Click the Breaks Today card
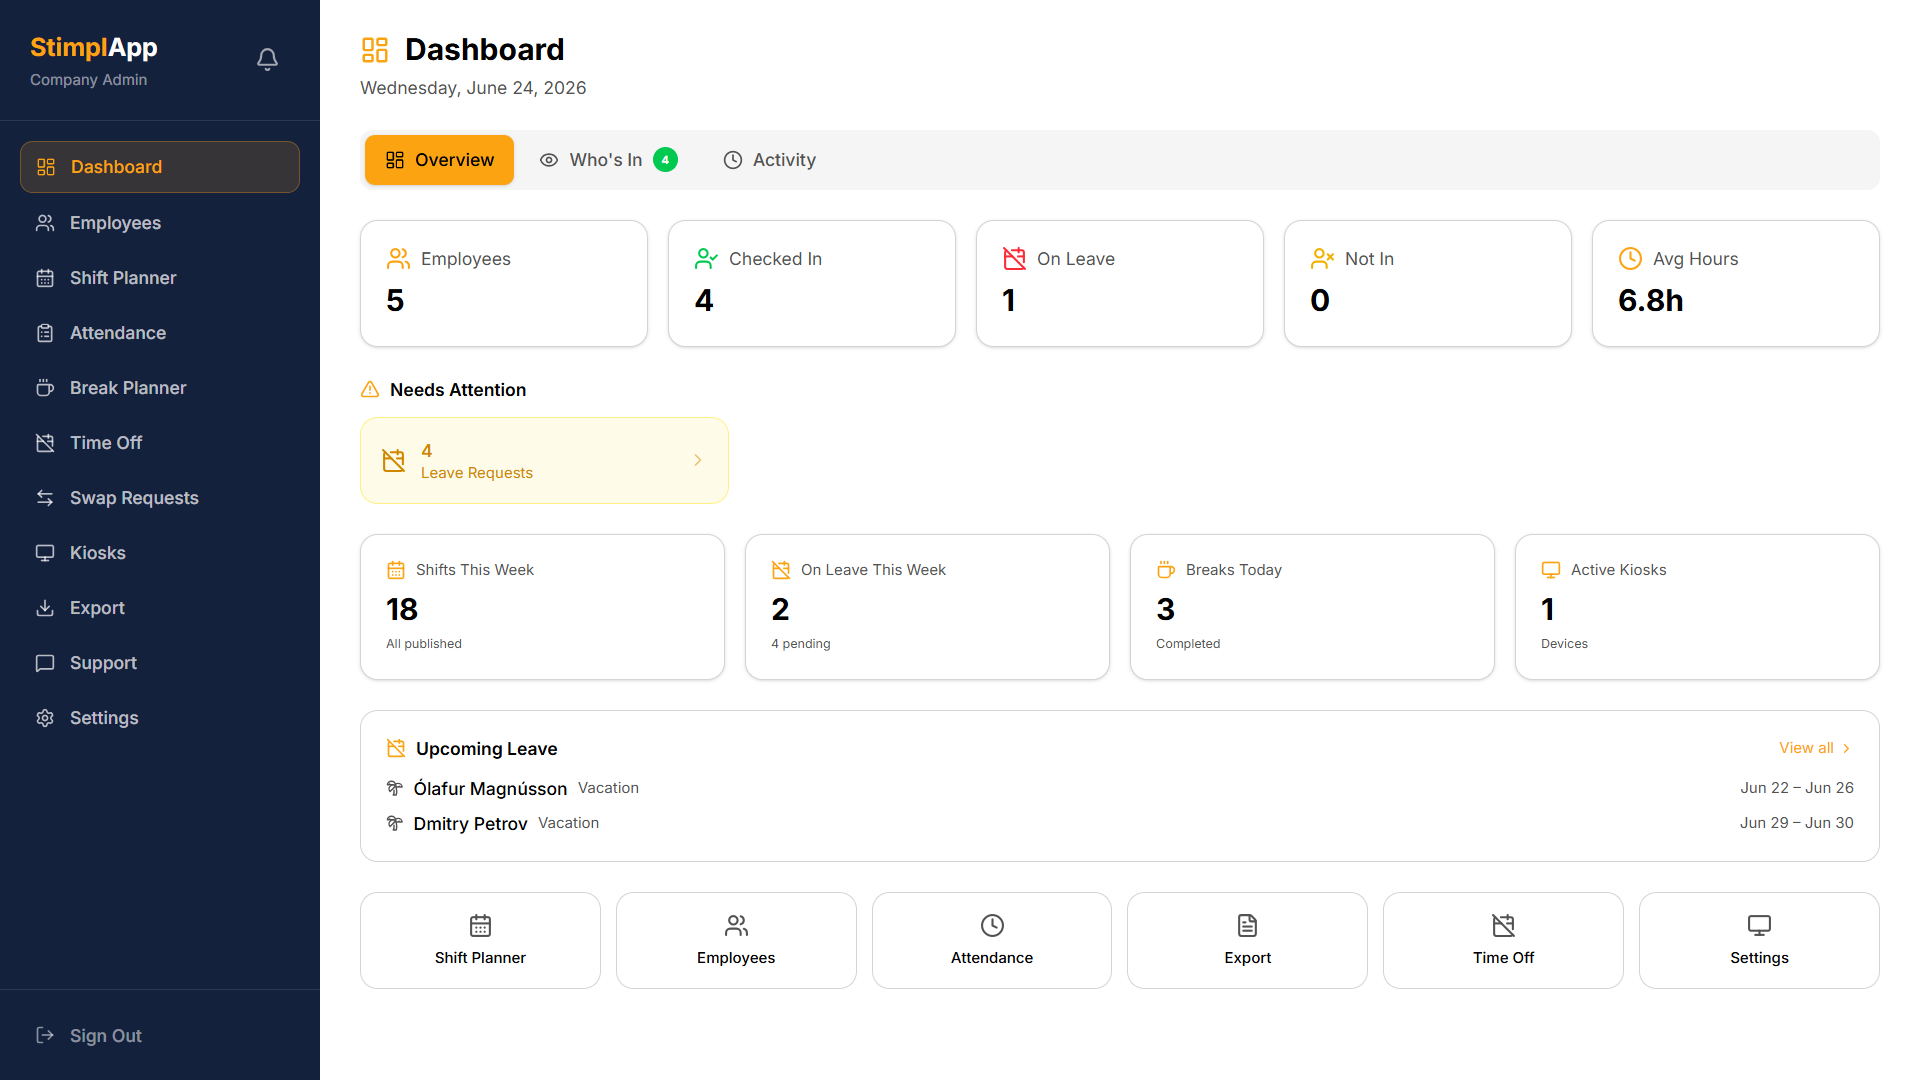 tap(1312, 607)
